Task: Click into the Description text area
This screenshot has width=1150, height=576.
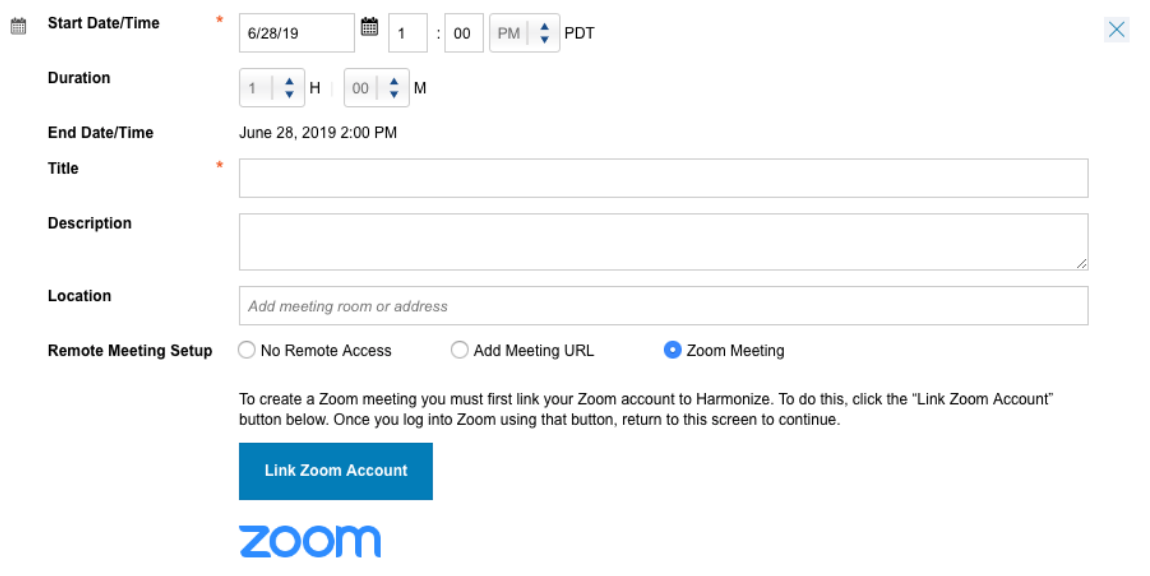Action: [x=663, y=241]
